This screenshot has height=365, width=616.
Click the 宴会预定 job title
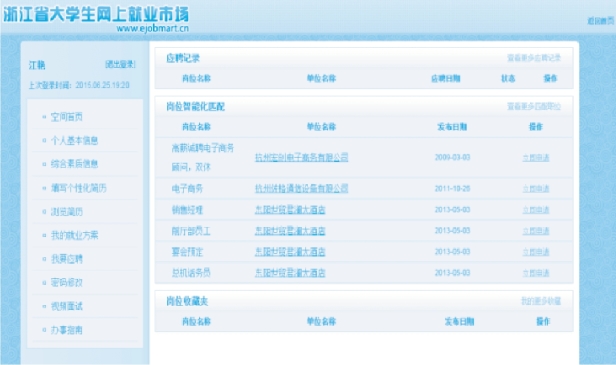(187, 252)
